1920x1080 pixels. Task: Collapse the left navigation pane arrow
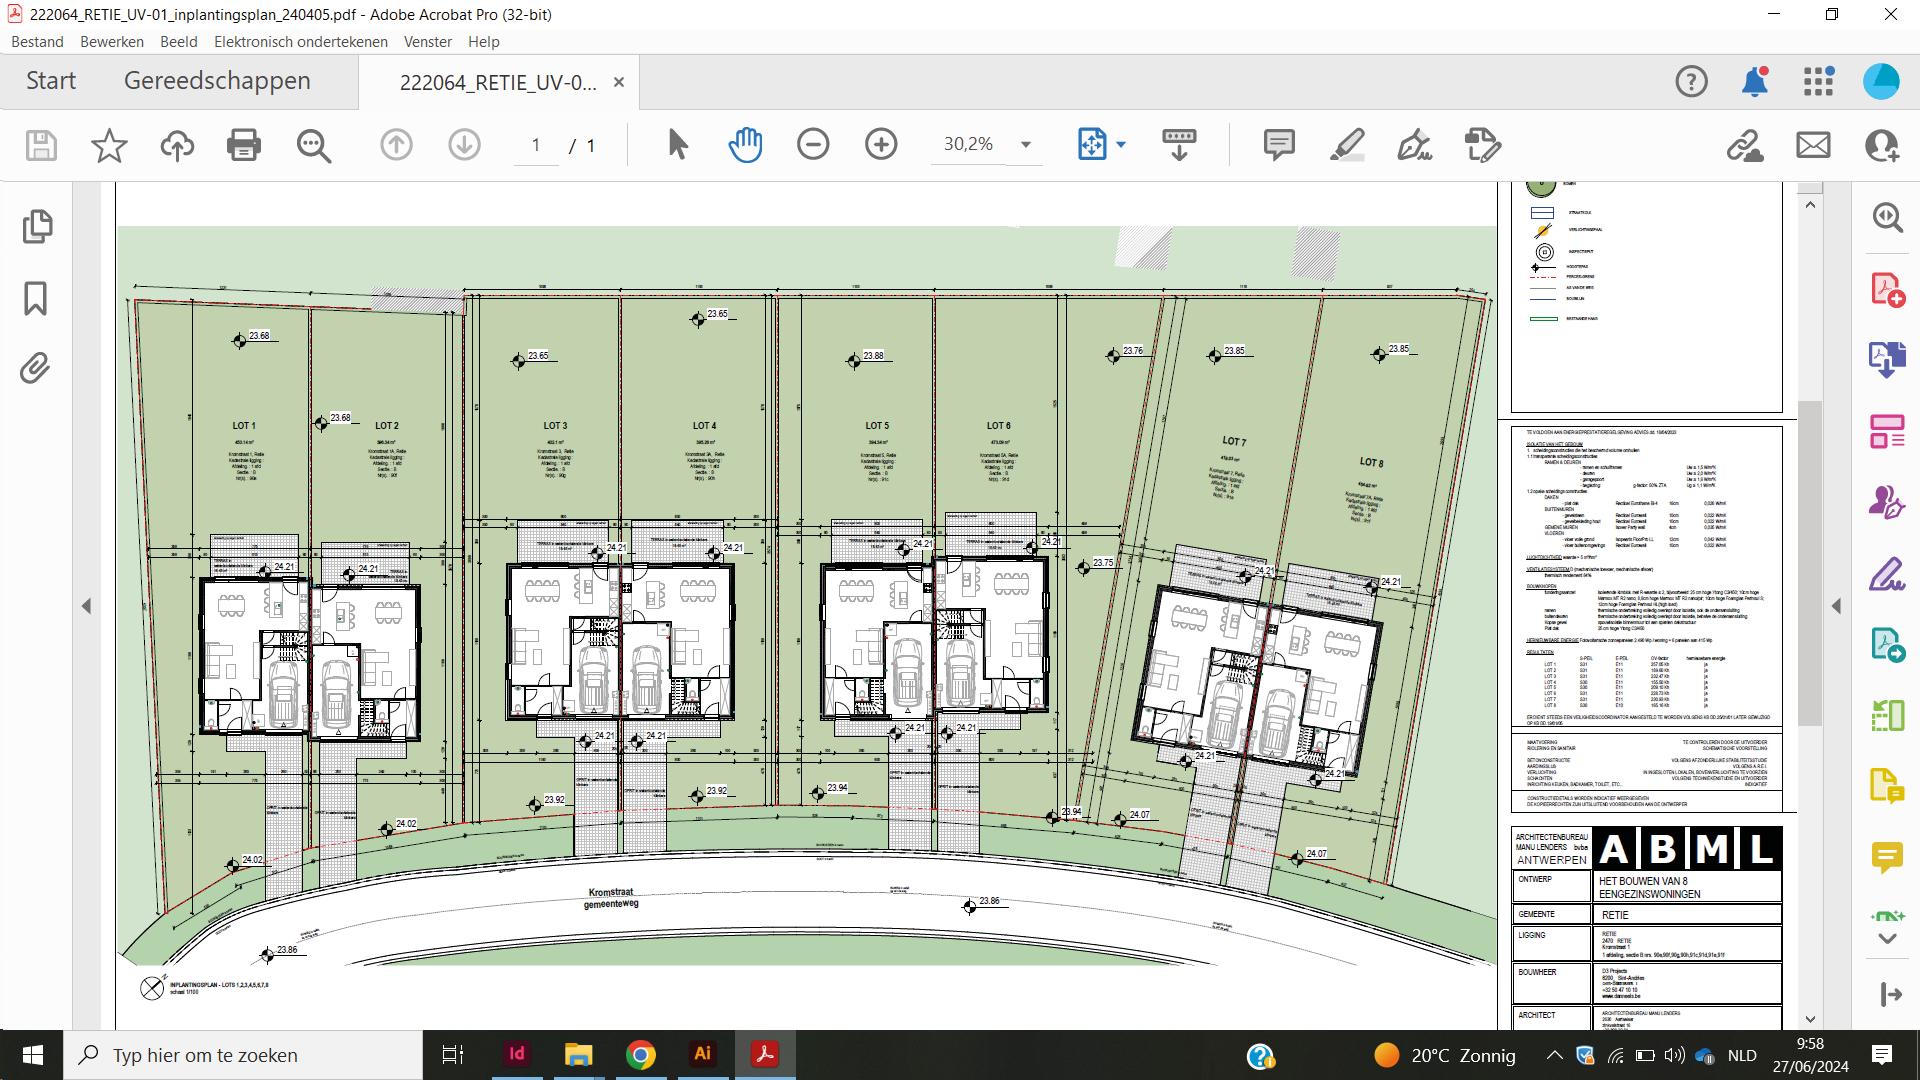click(86, 606)
